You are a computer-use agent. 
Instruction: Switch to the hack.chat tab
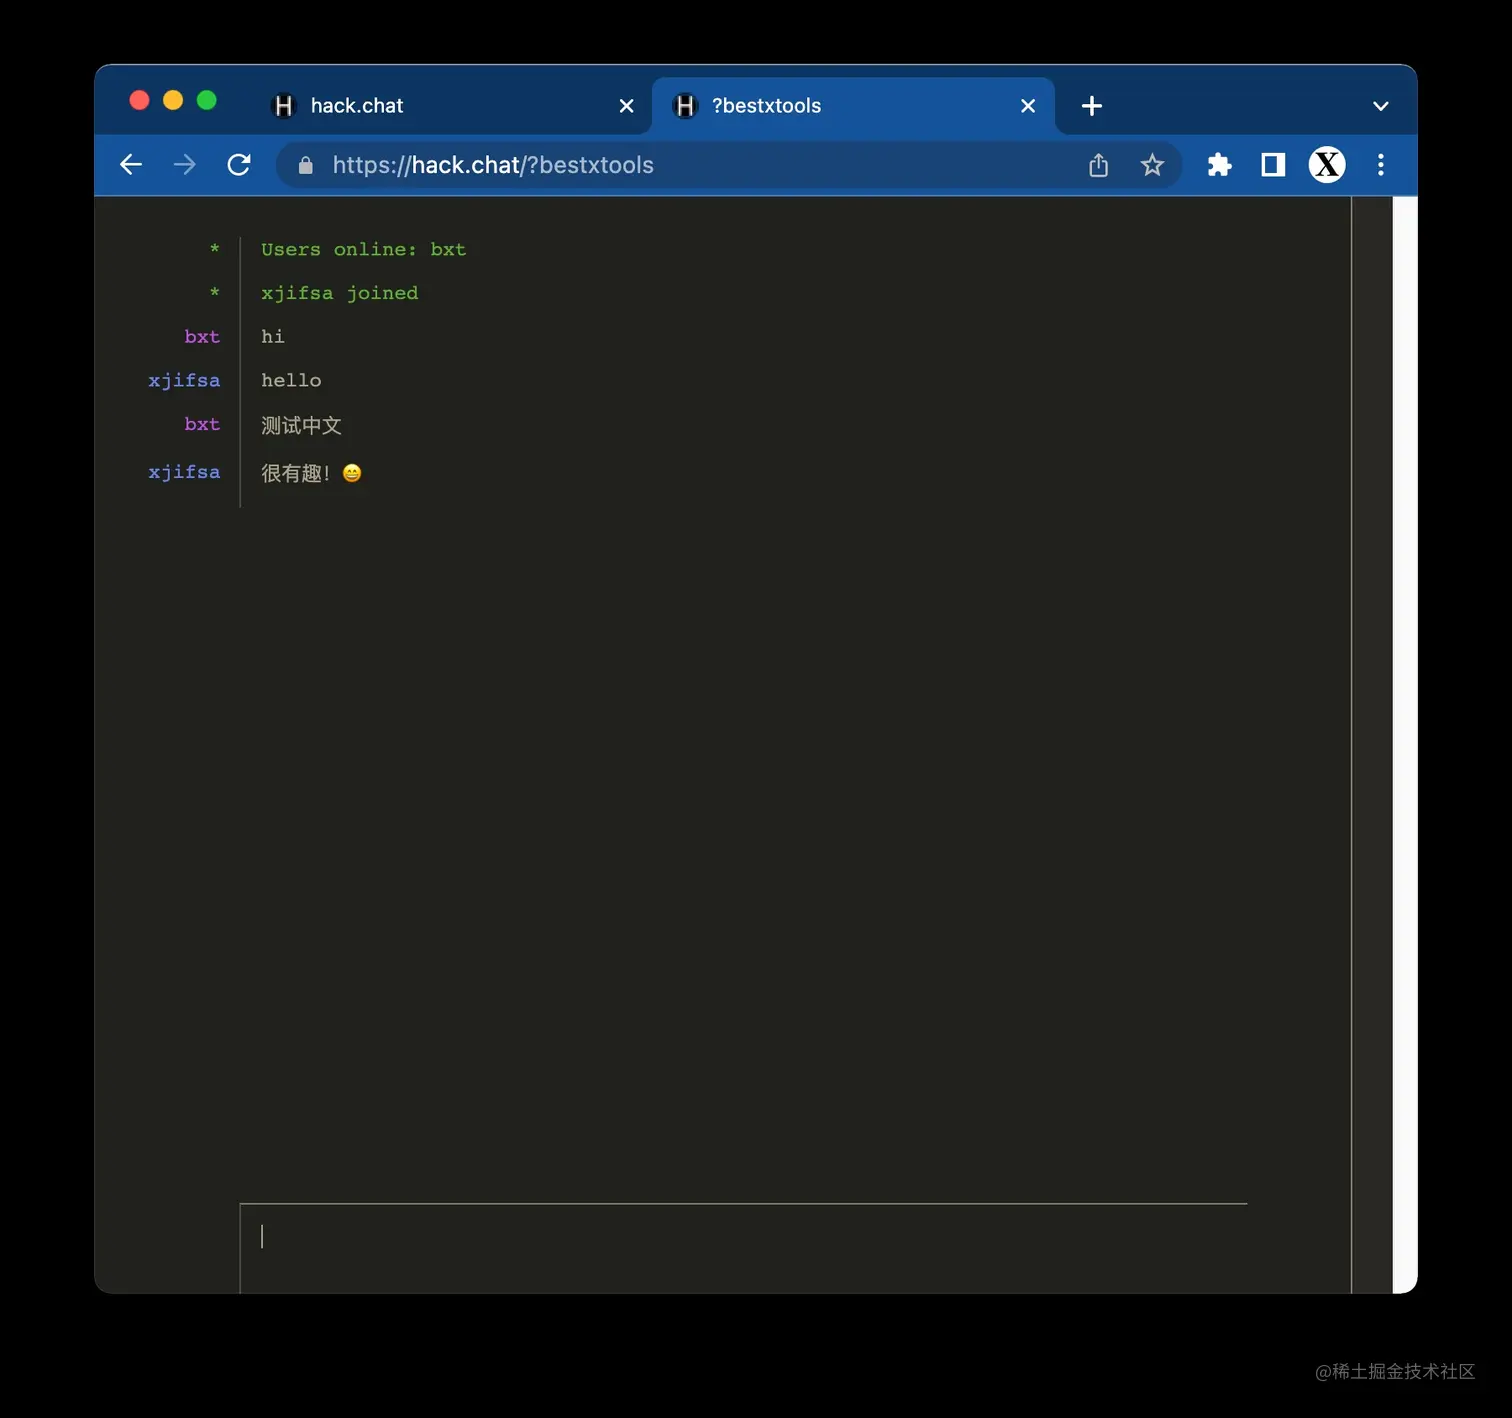453,106
